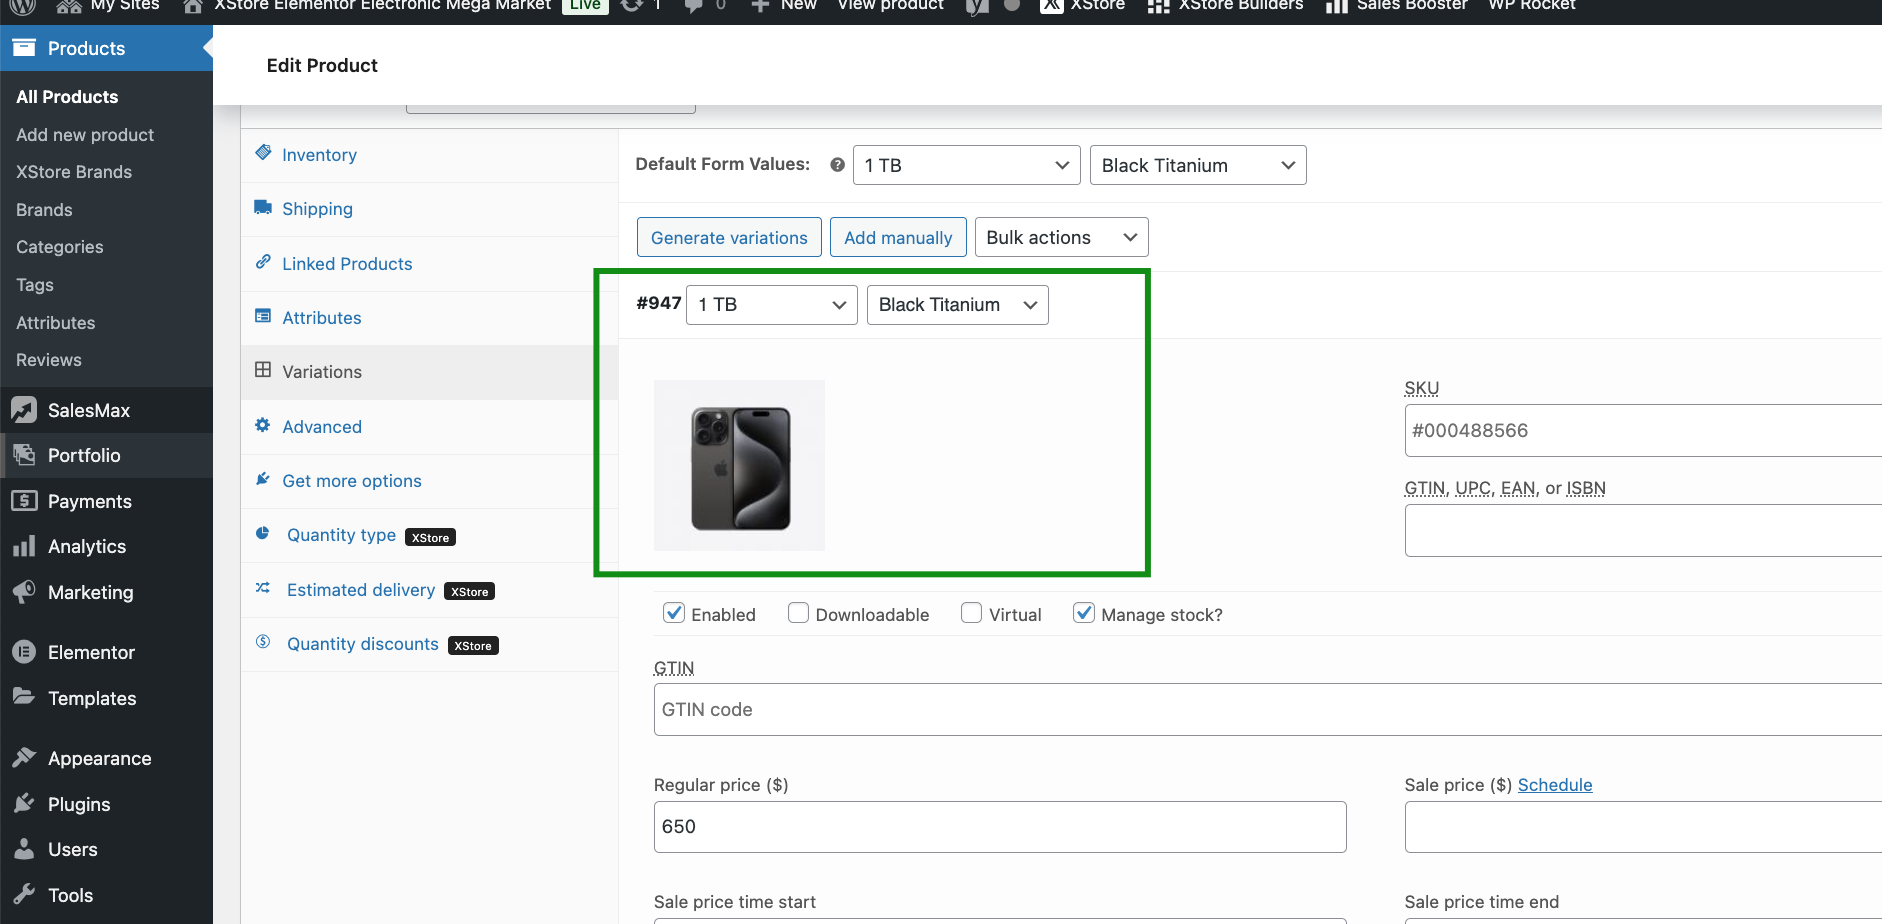
Task: Click the Get more options plugin icon
Action: [263, 479]
